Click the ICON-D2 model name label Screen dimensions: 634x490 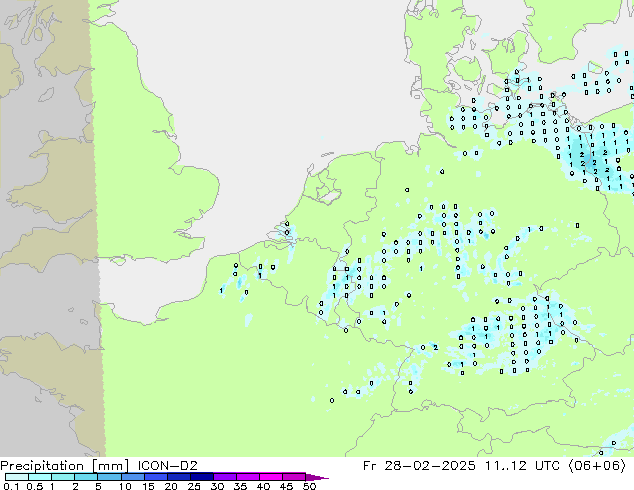[x=167, y=466]
